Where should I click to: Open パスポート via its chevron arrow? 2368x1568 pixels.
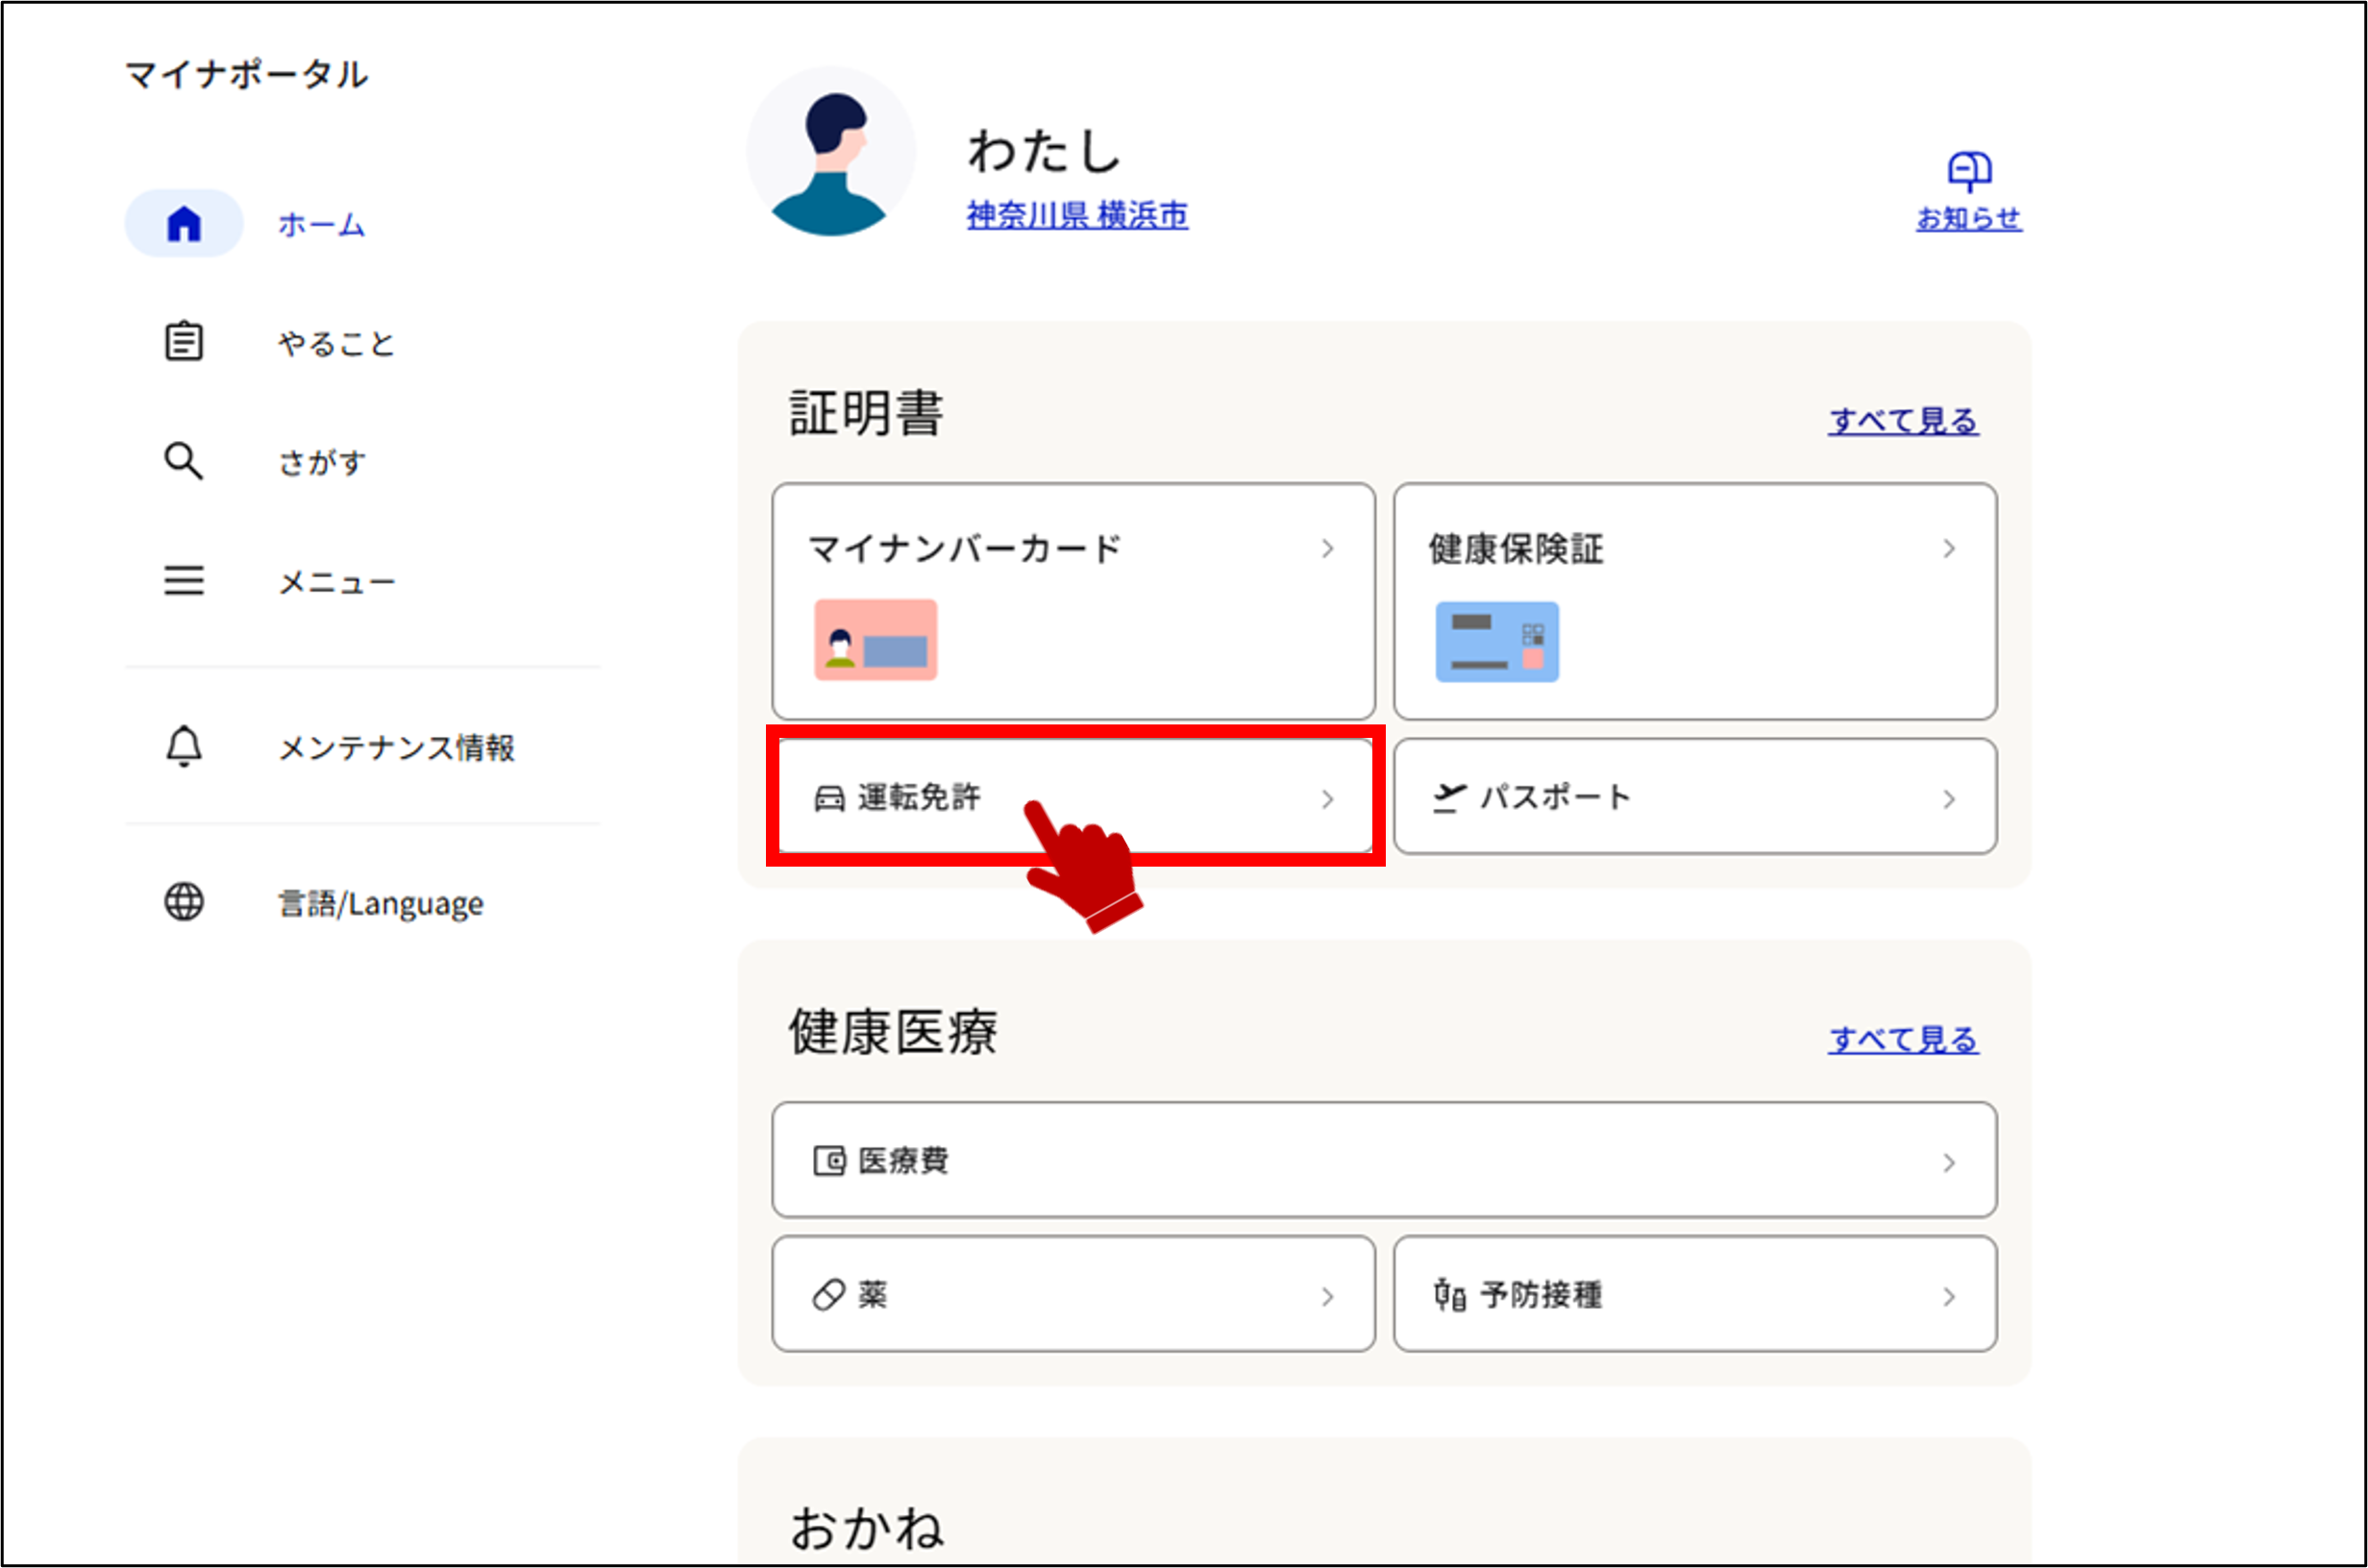coord(1949,799)
